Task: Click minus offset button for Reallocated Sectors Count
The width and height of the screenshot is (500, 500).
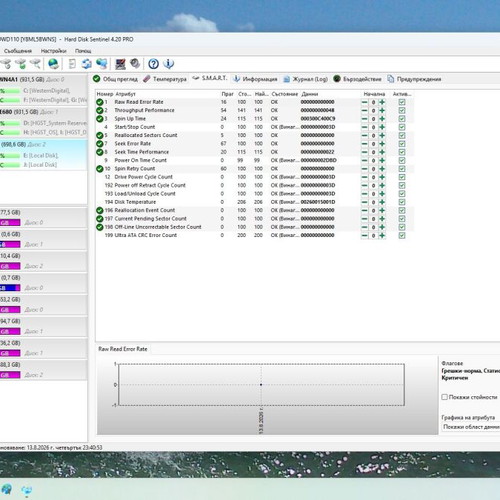Action: (x=364, y=135)
